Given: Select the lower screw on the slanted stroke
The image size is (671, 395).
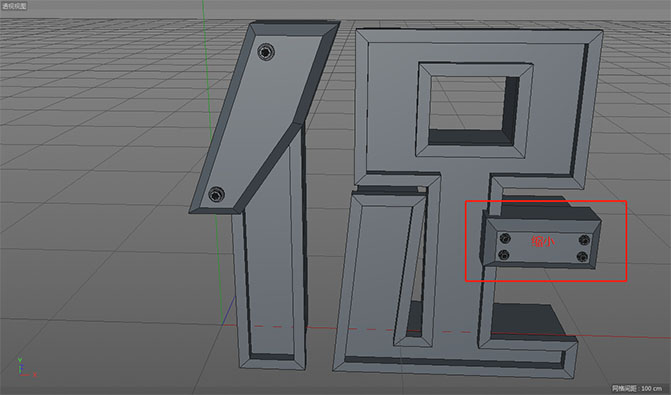Looking at the screenshot, I should pos(217,195).
